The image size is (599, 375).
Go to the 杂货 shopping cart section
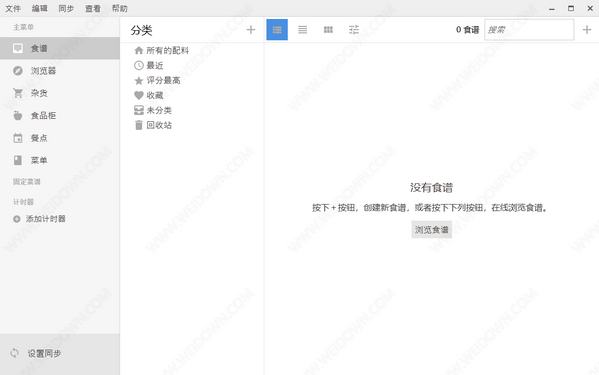click(x=60, y=93)
